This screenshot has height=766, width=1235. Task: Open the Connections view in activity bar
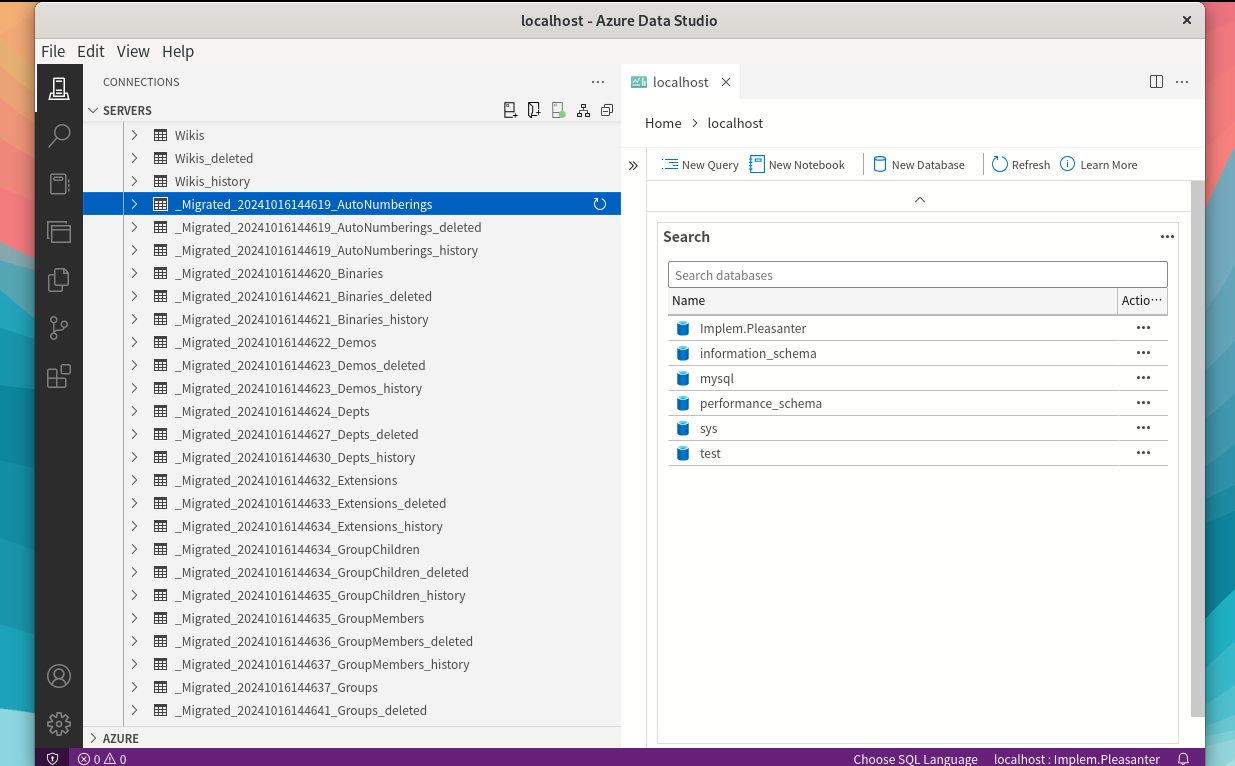59,89
